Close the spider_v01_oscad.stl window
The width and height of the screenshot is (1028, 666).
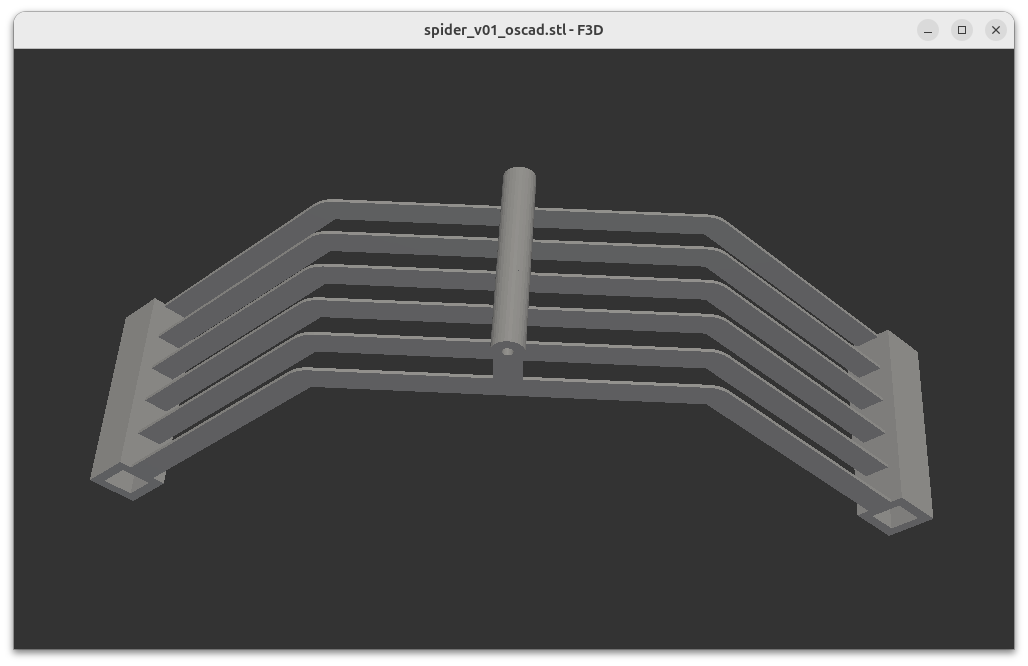coord(995,30)
